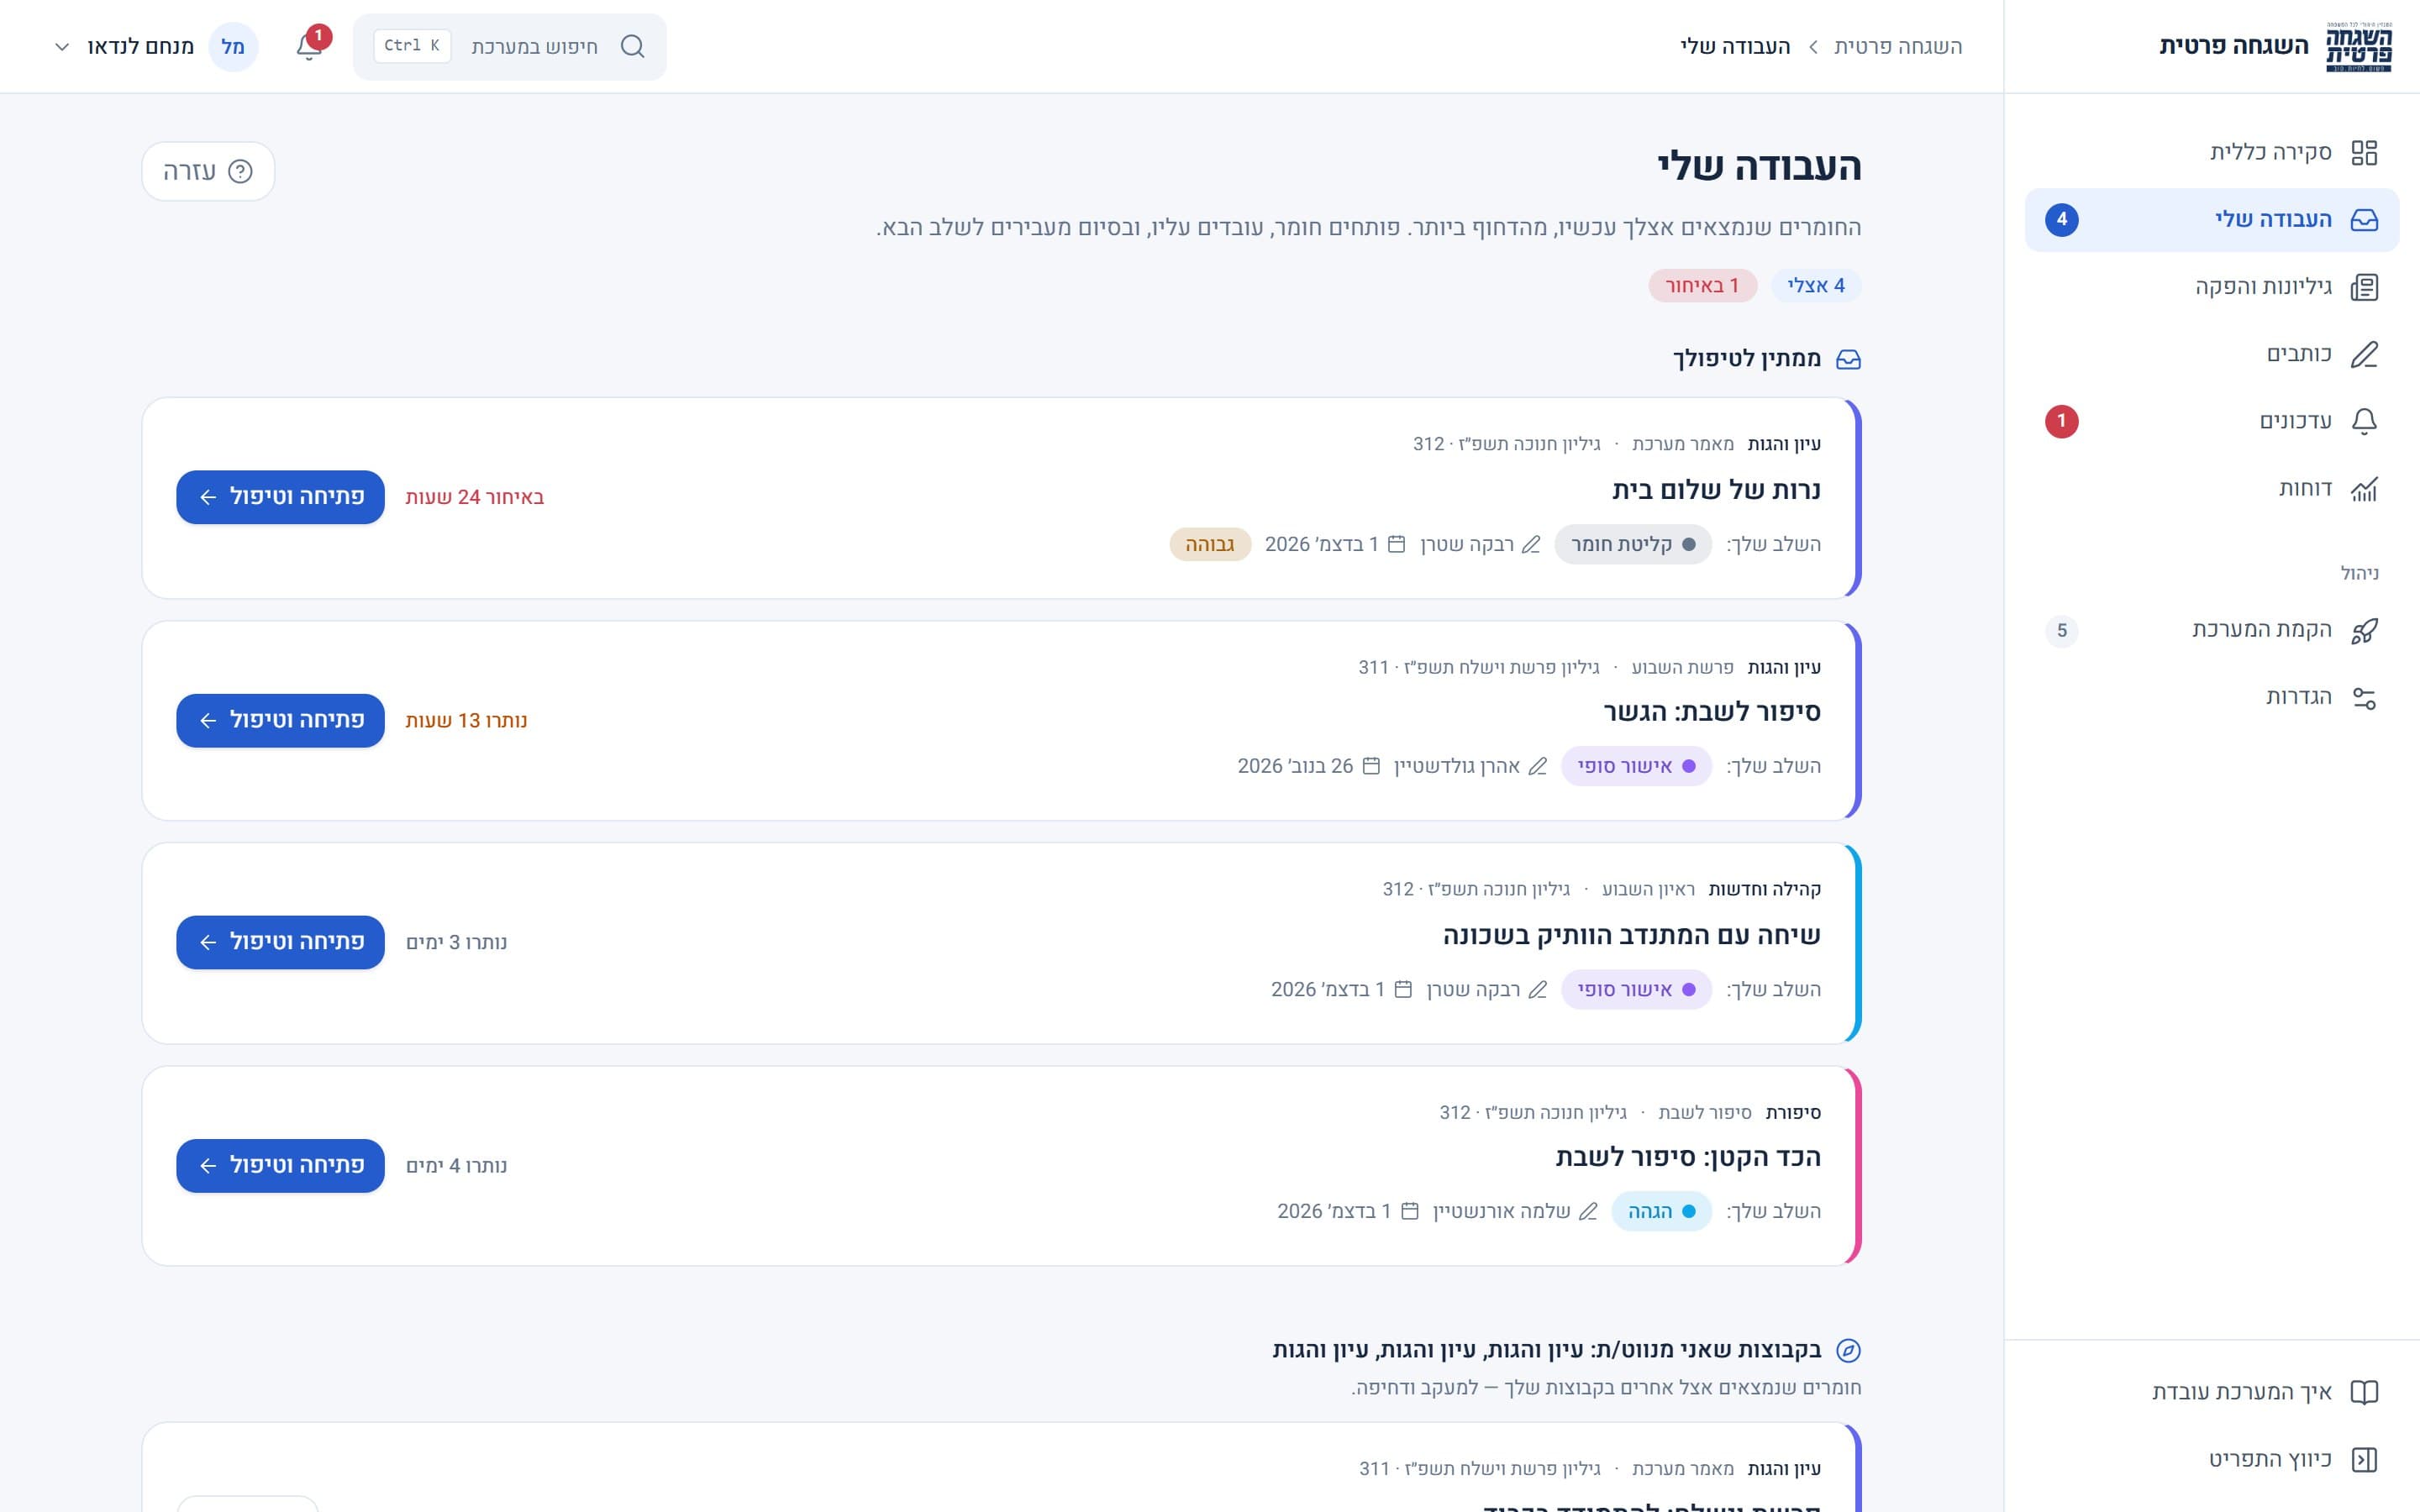
Task: Open גיליונות והפקה sidebar item
Action: pos(2212,287)
